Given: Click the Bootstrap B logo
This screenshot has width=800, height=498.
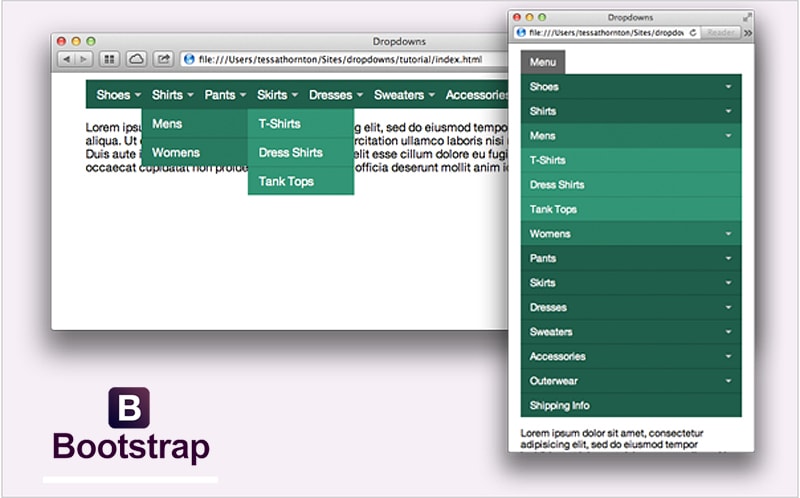Looking at the screenshot, I should point(129,408).
